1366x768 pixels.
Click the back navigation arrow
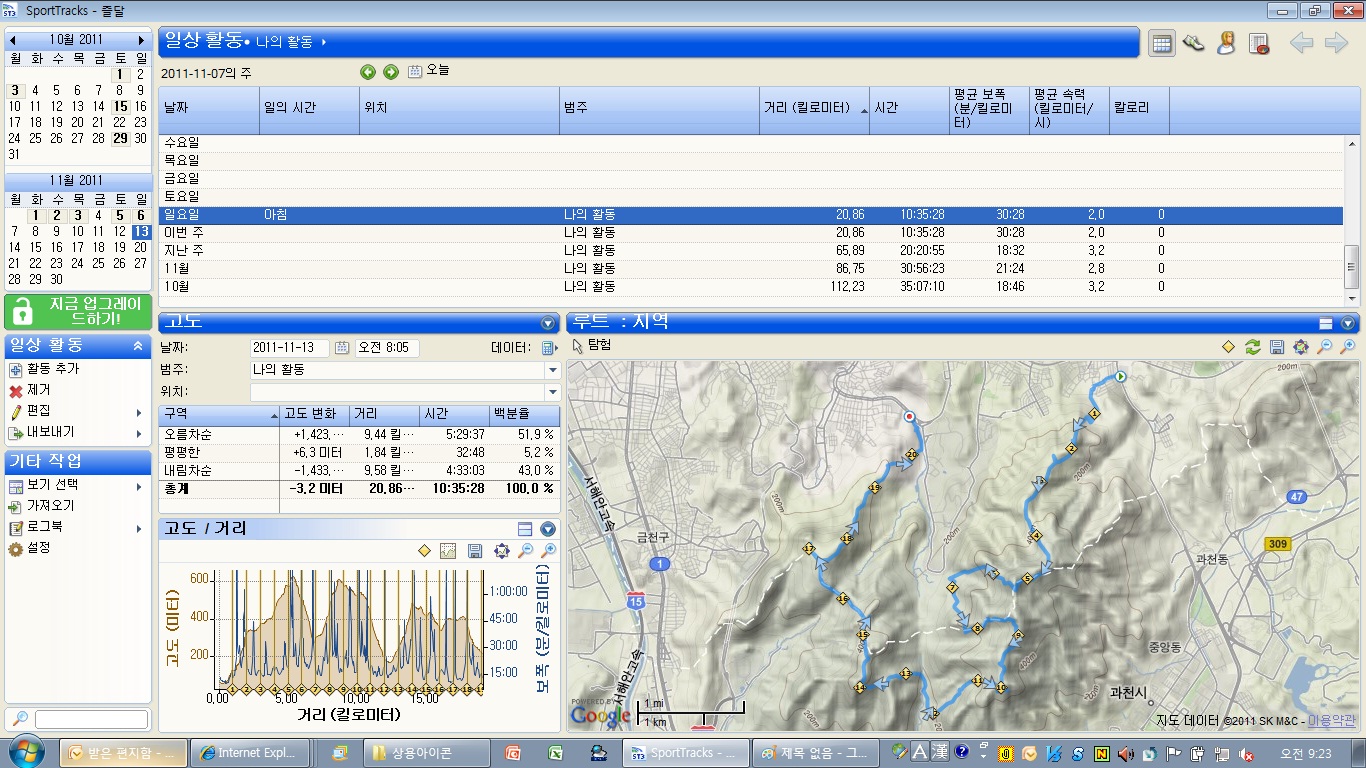point(1301,43)
